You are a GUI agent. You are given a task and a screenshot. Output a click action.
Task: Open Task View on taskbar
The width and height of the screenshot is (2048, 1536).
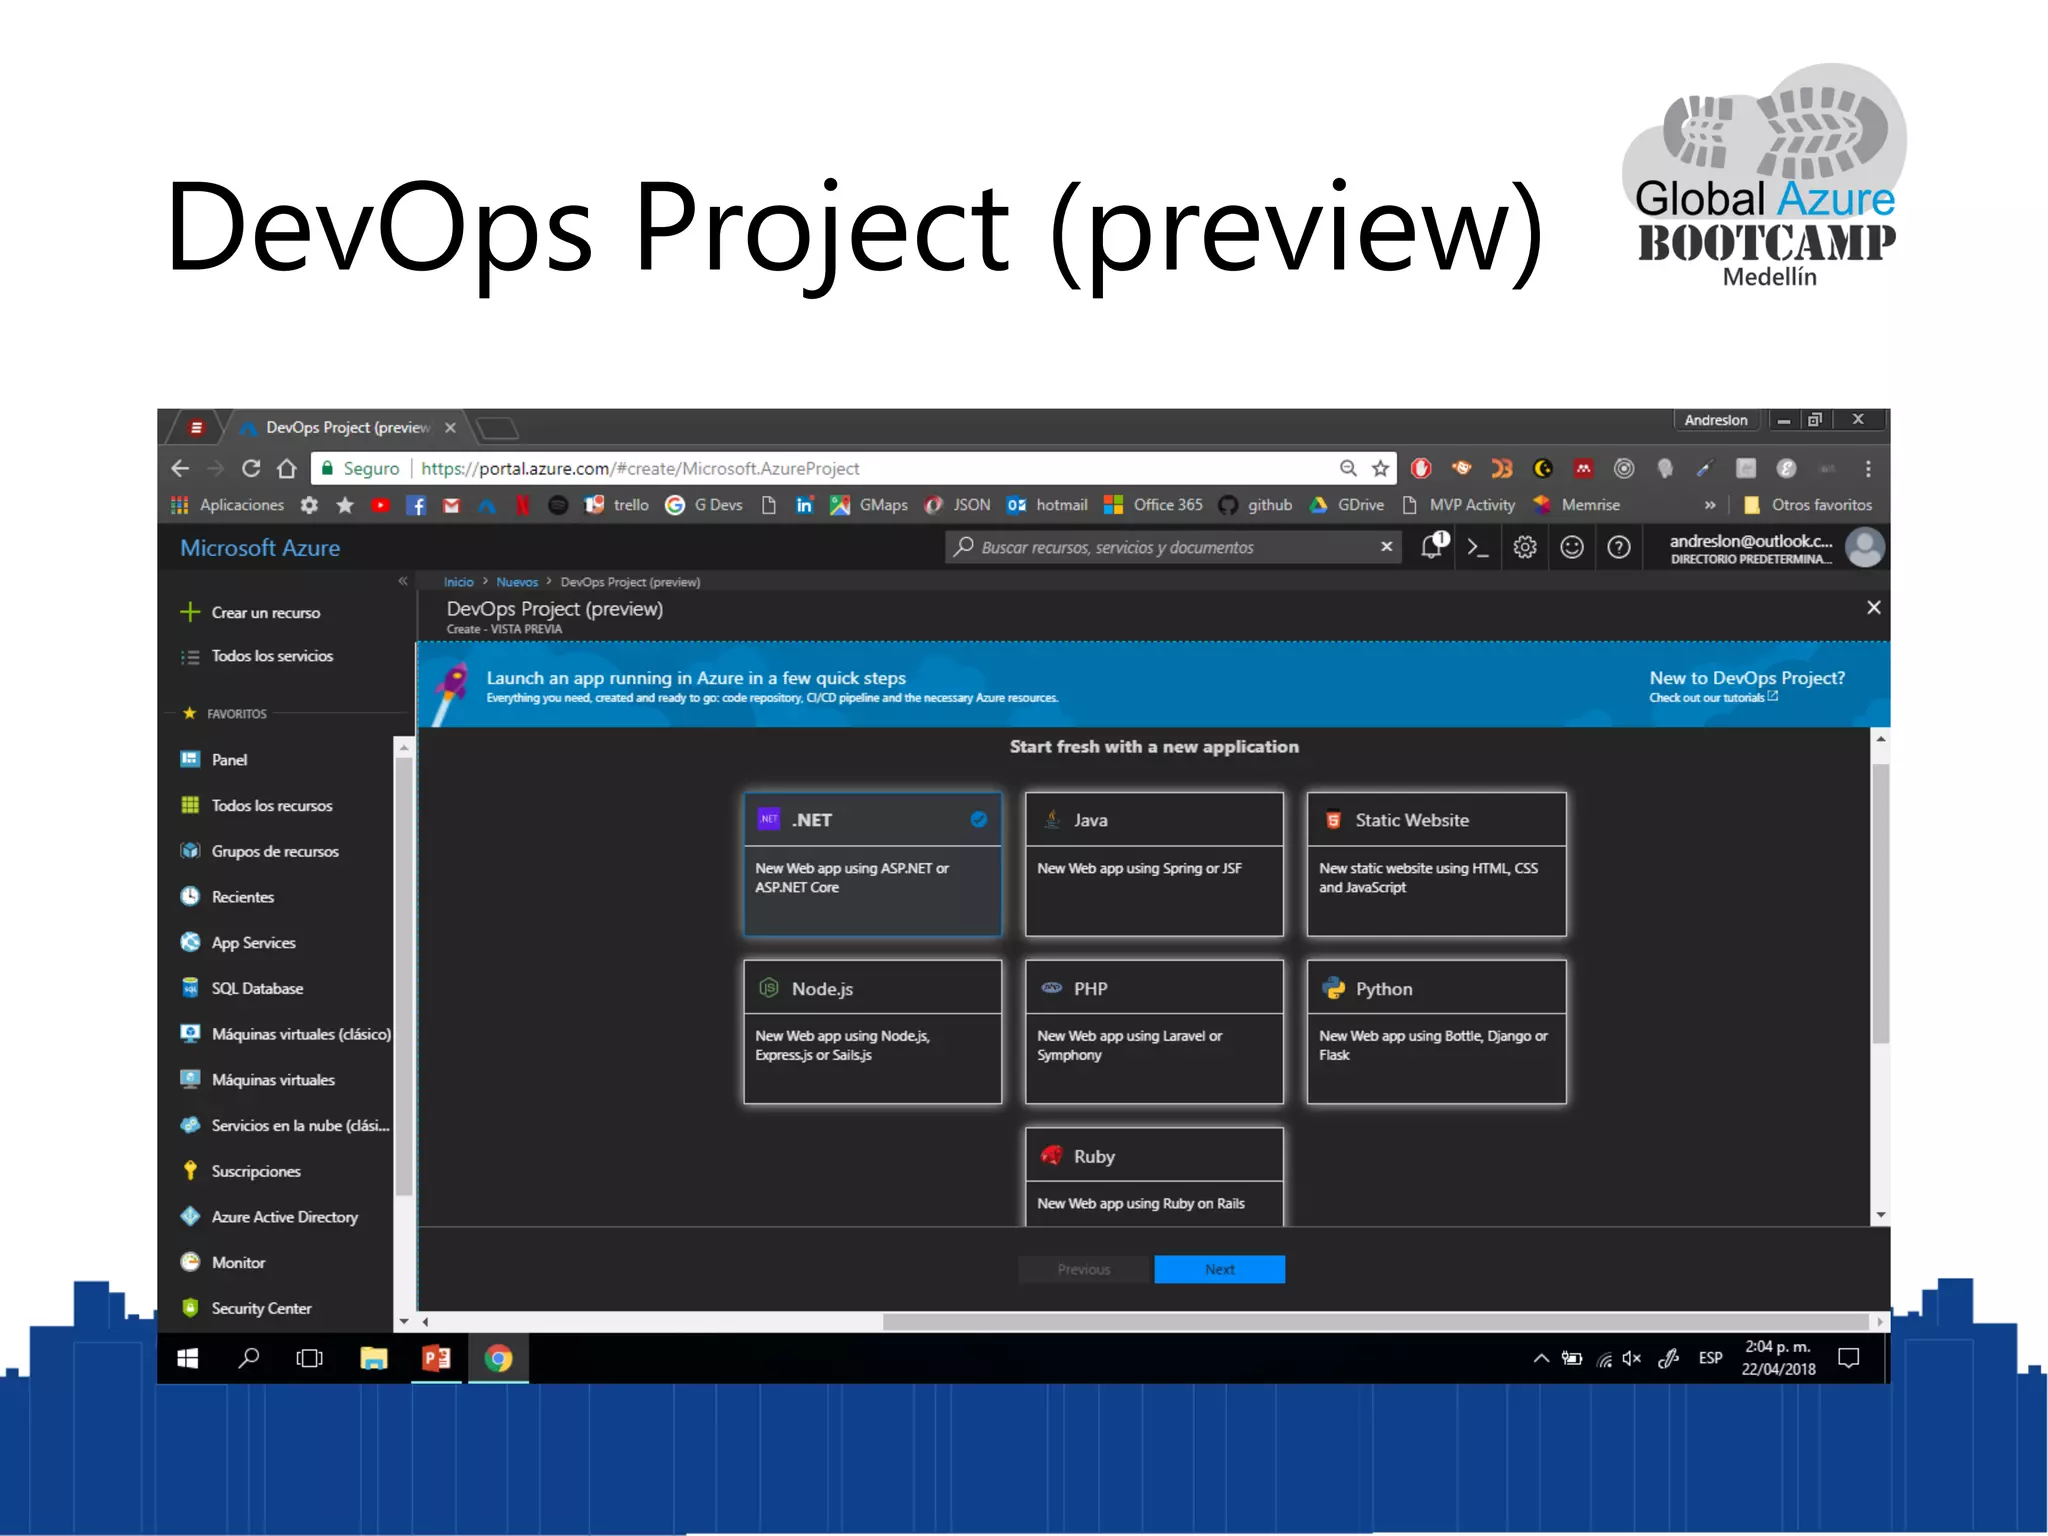pyautogui.click(x=310, y=1358)
